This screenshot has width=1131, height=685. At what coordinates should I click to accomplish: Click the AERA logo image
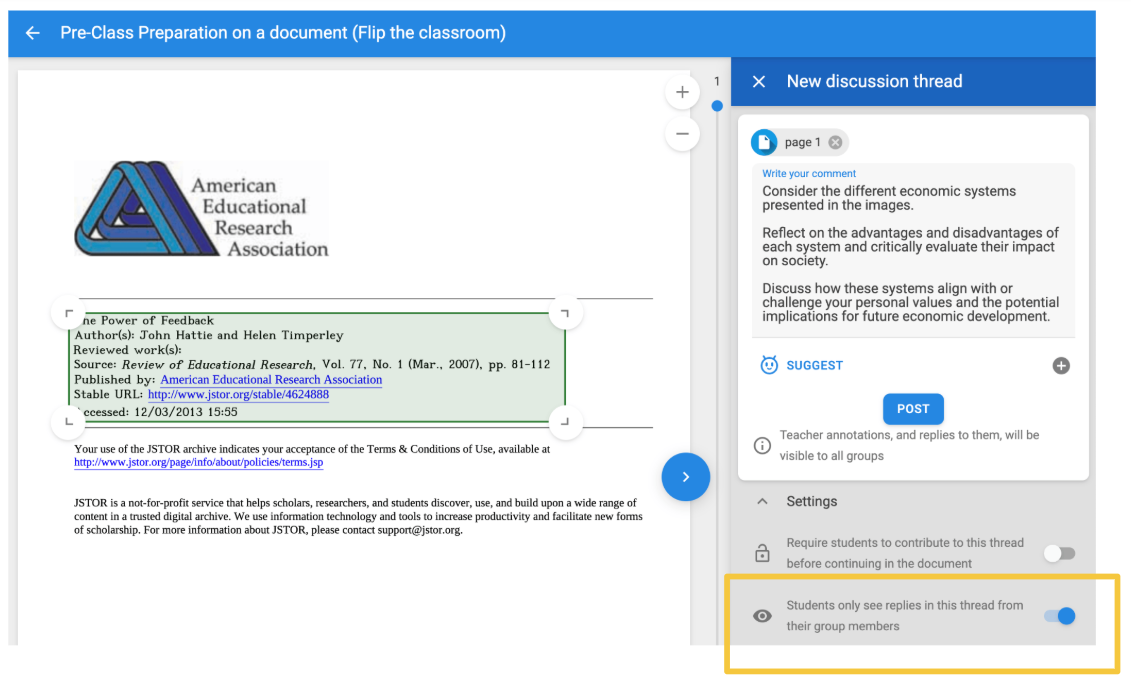pyautogui.click(x=201, y=208)
